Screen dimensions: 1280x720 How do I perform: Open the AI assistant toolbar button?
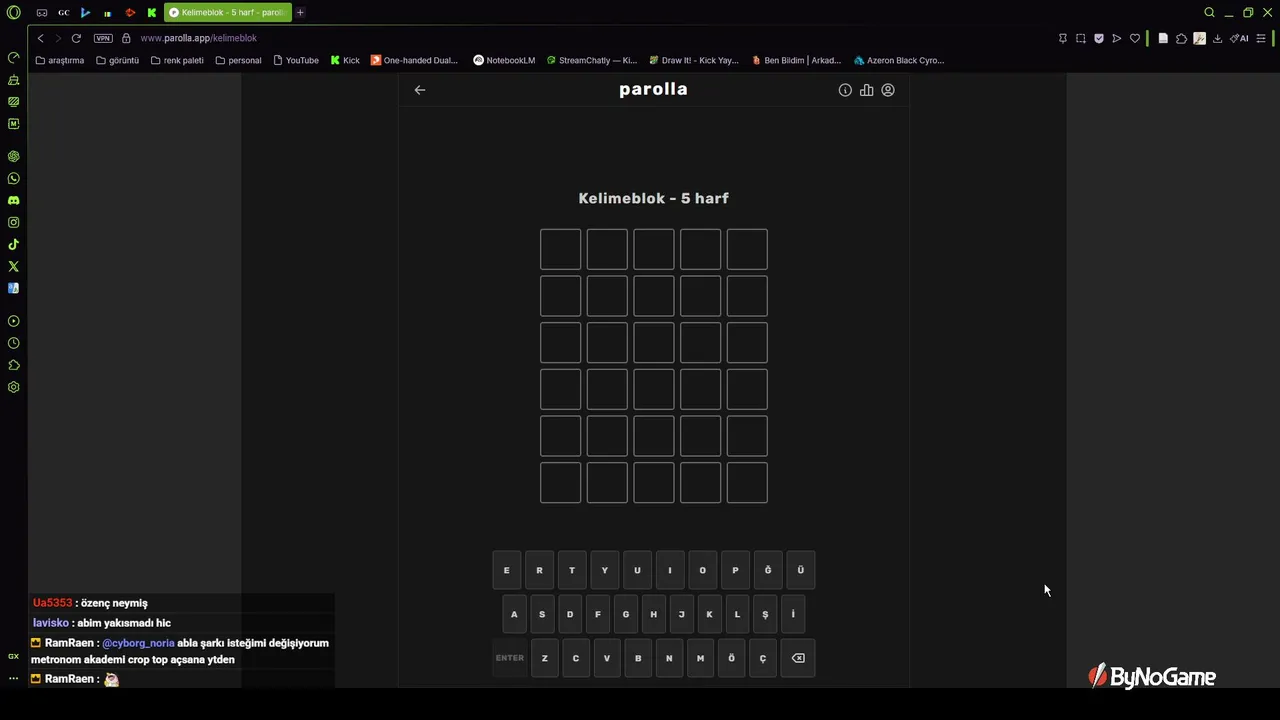(1240, 38)
